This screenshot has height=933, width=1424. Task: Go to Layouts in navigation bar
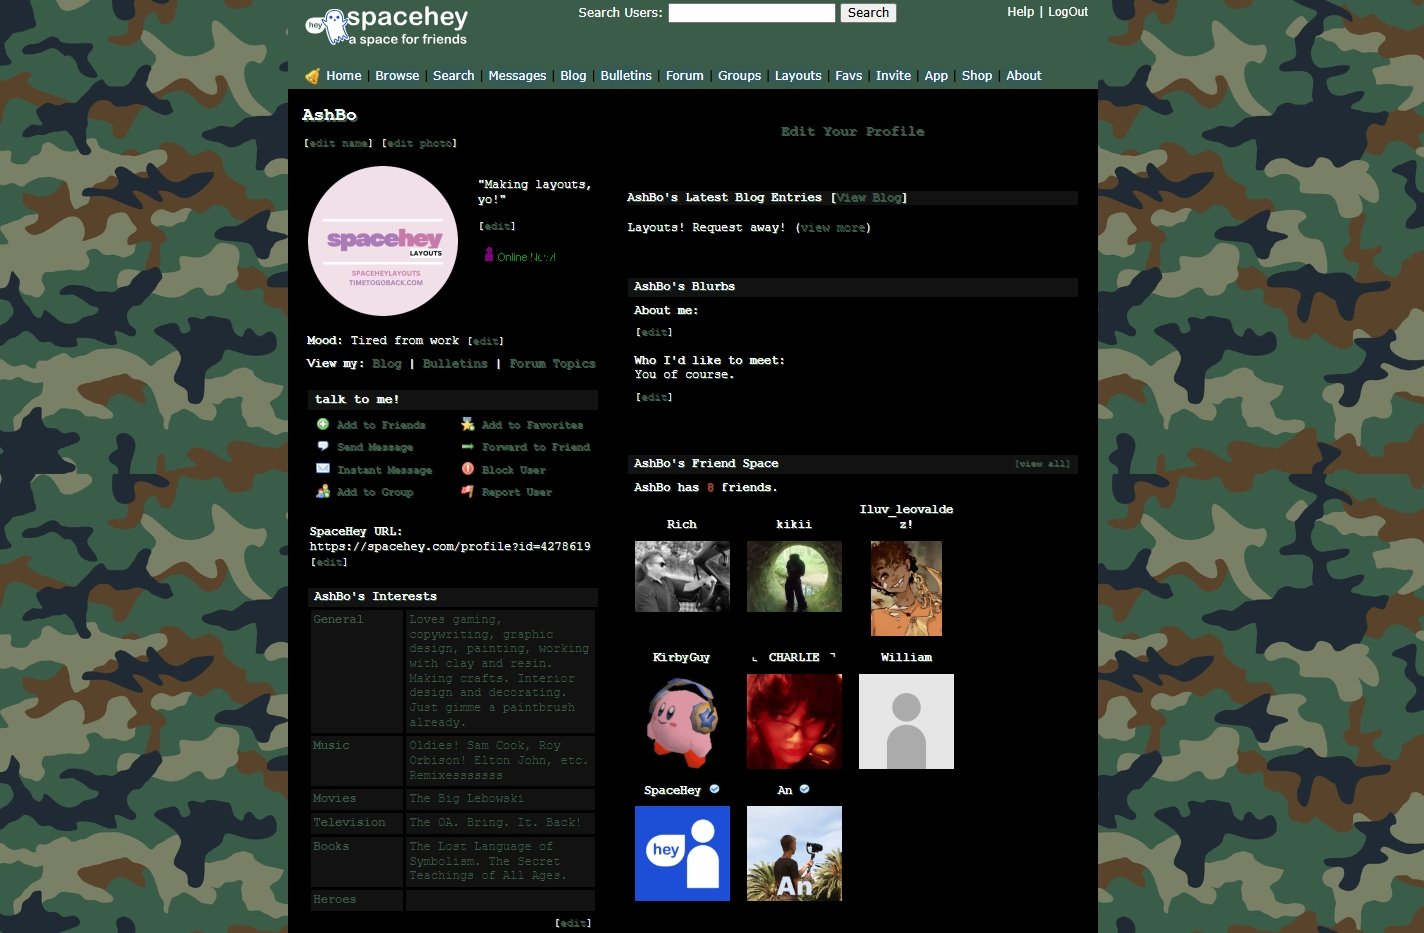tap(798, 76)
